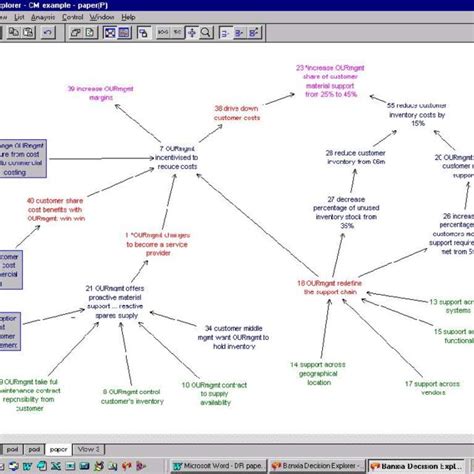Switch to the inactive Banxia Decision Explorer taskbar button
The image size is (474, 474).
click(x=318, y=466)
